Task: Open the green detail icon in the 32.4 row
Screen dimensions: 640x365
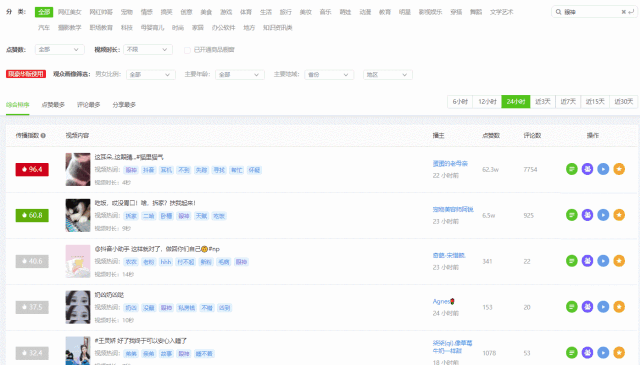Action: 571,352
